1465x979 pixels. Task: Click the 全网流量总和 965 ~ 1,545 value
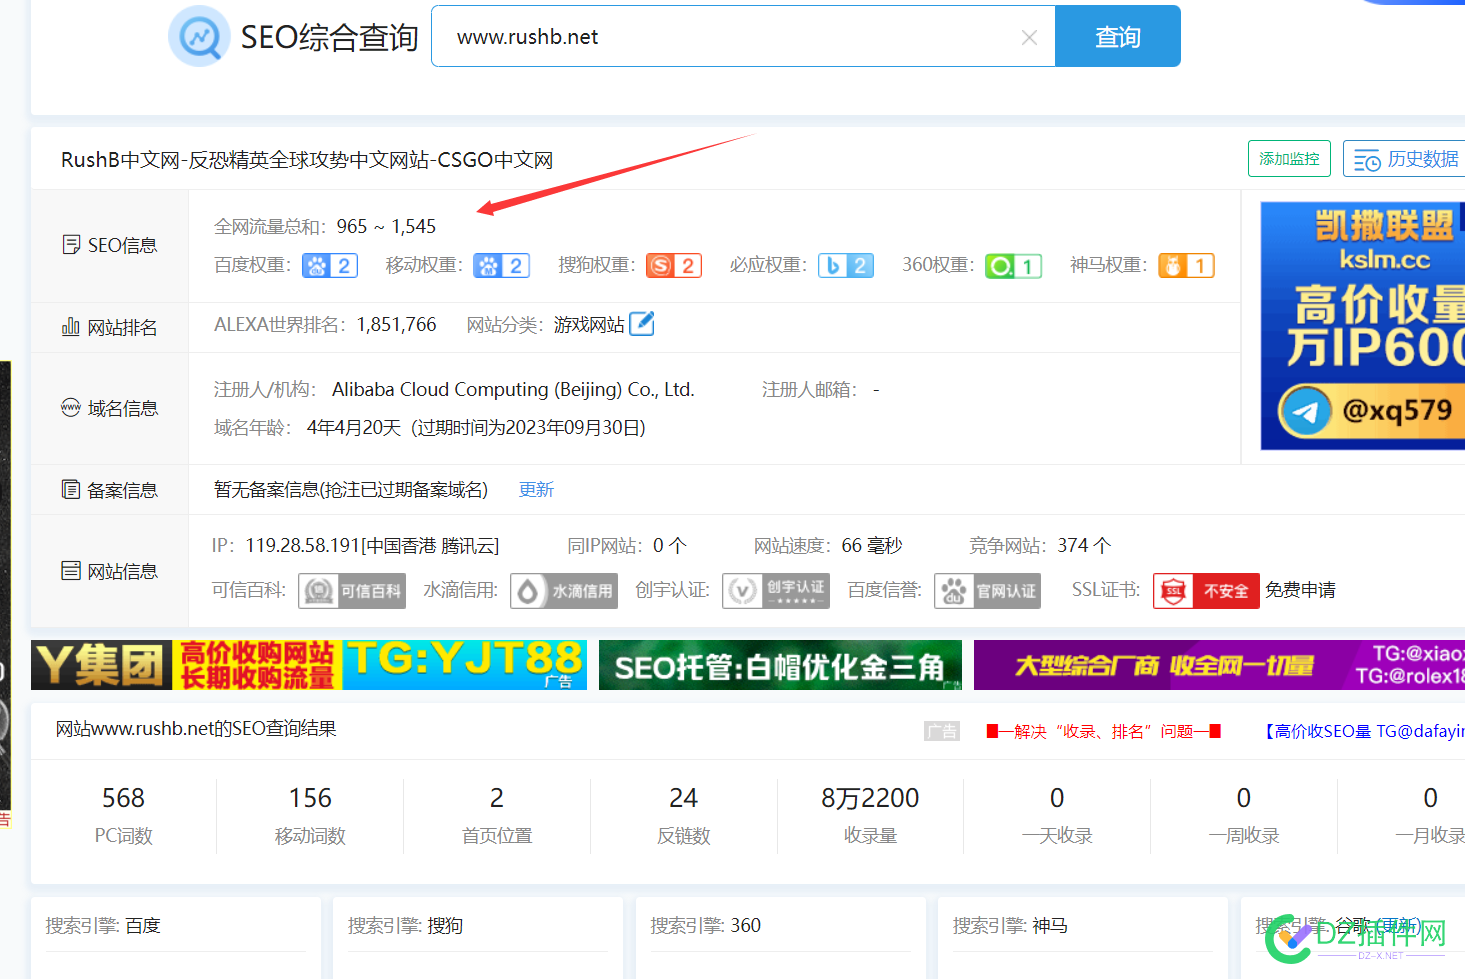click(386, 227)
